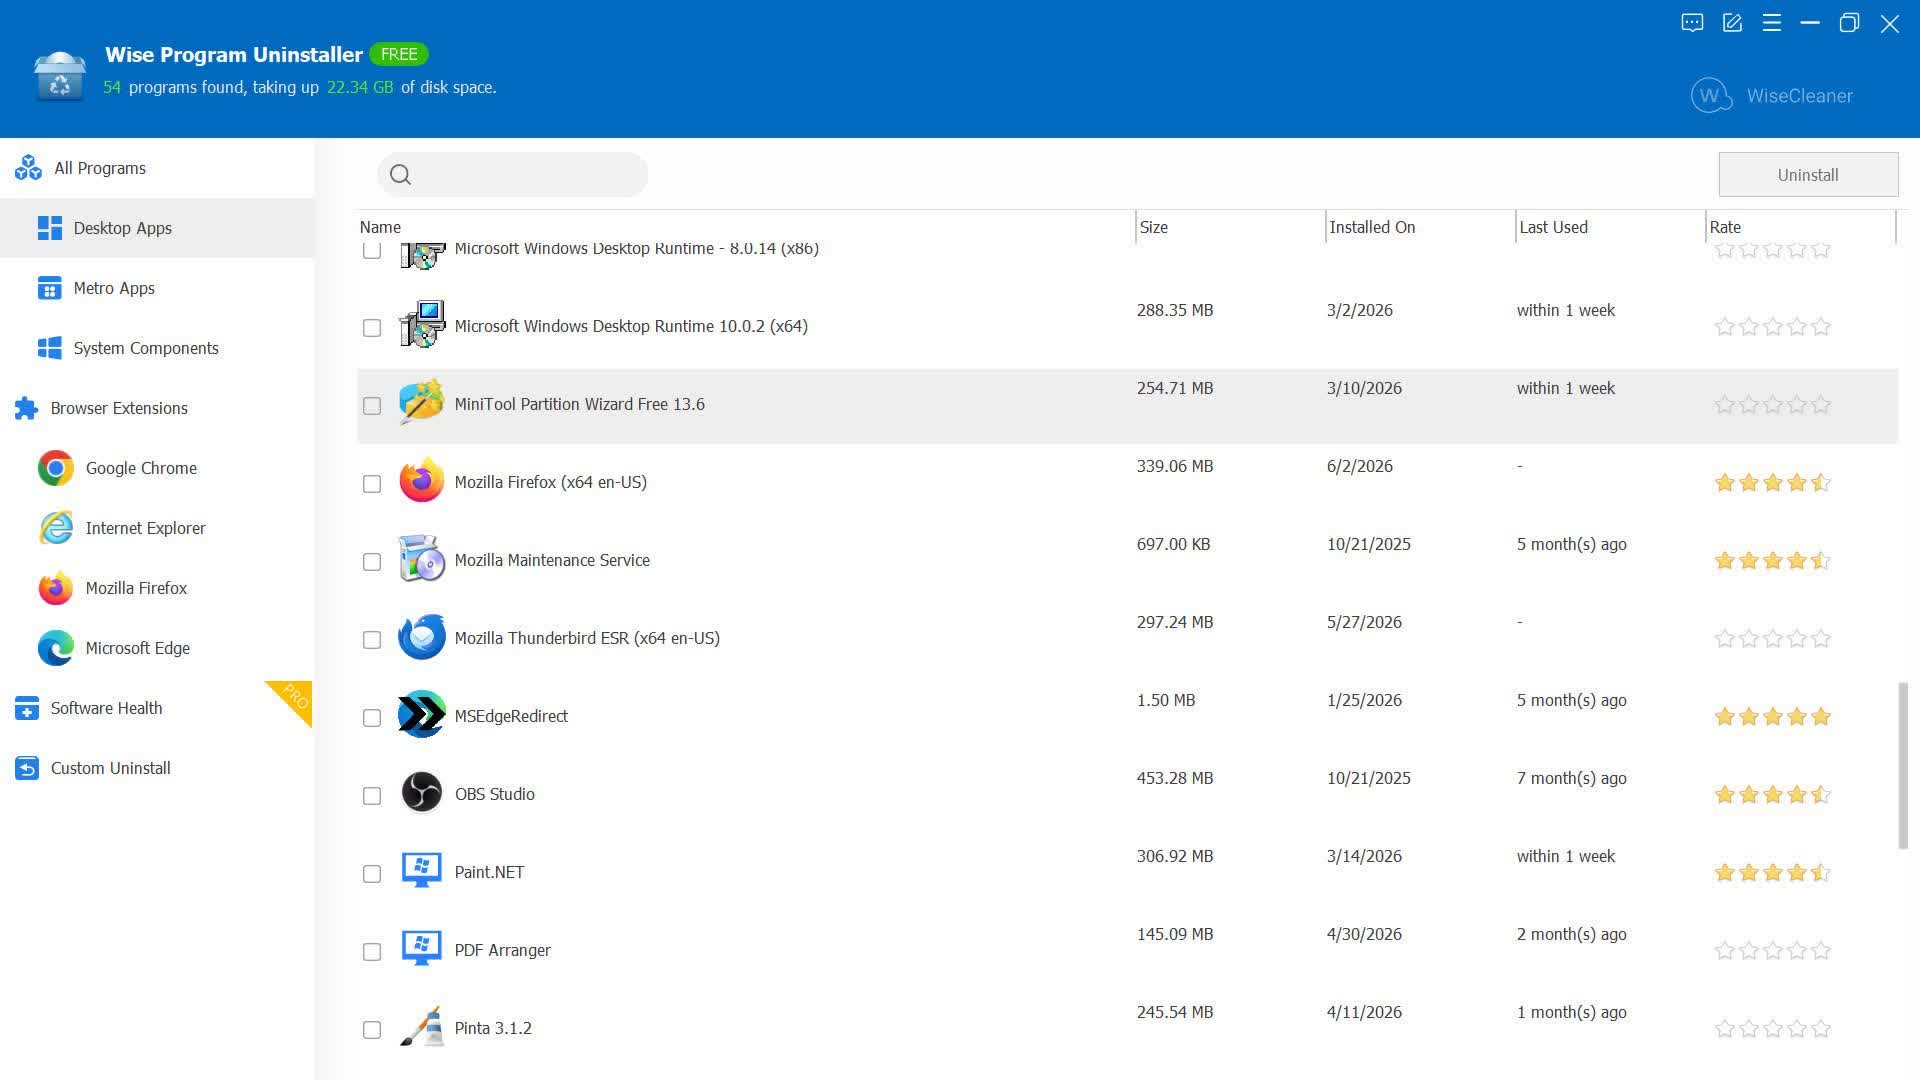Click the Thunderbird ESR program icon
1920x1080 pixels.
click(x=421, y=637)
